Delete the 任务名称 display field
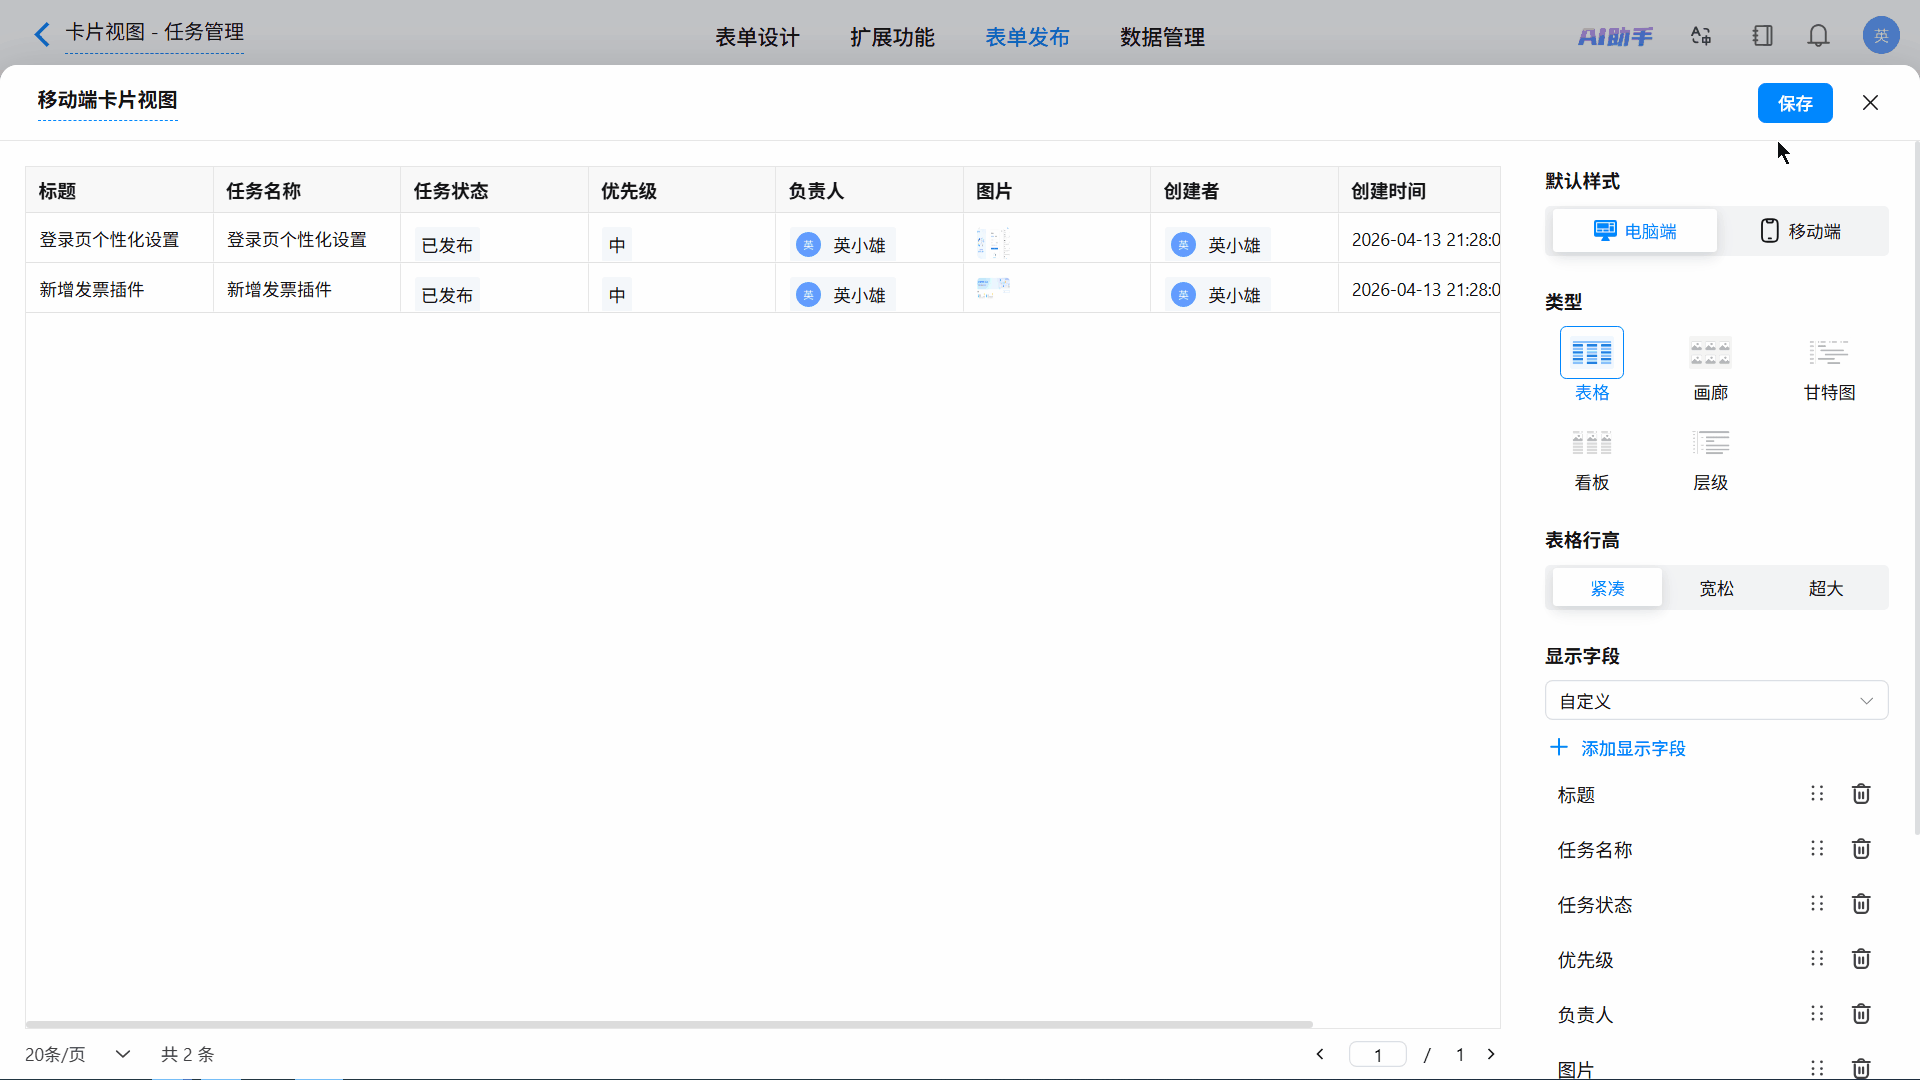The height and width of the screenshot is (1080, 1920). coord(1860,849)
